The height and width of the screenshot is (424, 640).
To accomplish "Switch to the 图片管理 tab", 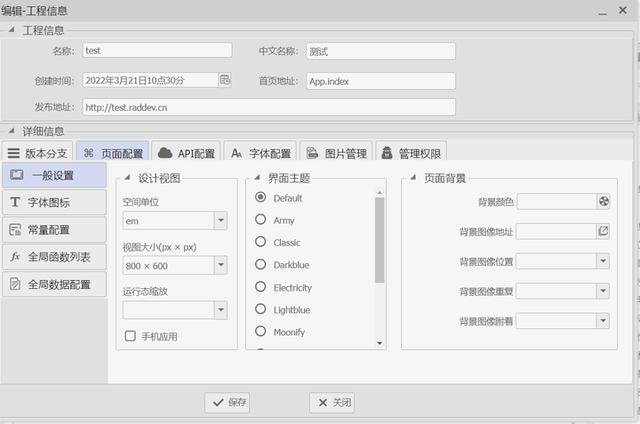I will [x=335, y=153].
